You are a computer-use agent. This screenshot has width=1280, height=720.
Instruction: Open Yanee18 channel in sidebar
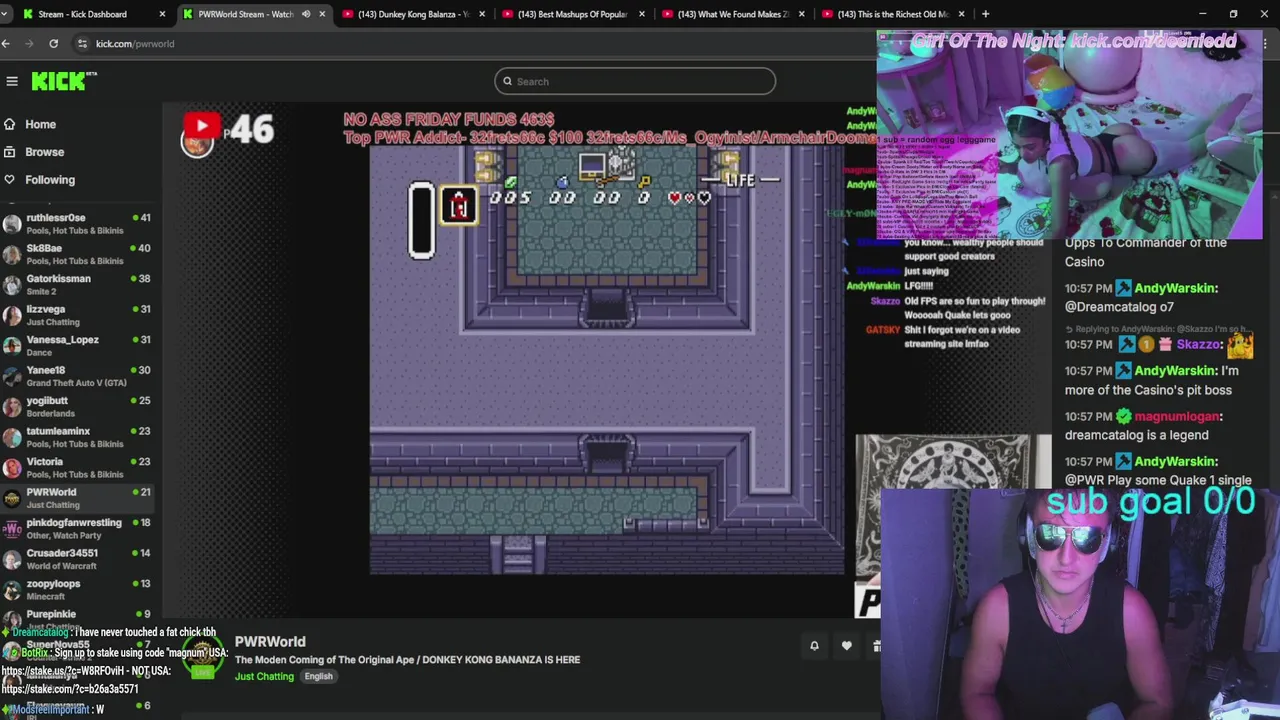(x=80, y=376)
